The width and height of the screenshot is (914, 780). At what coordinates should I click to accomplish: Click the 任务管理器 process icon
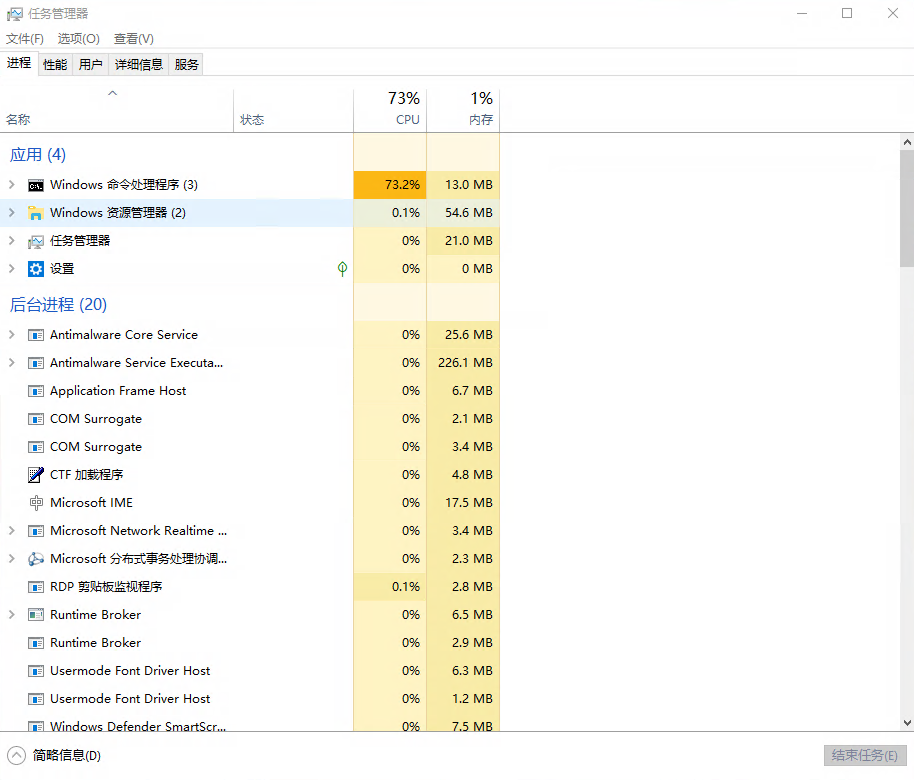point(36,241)
